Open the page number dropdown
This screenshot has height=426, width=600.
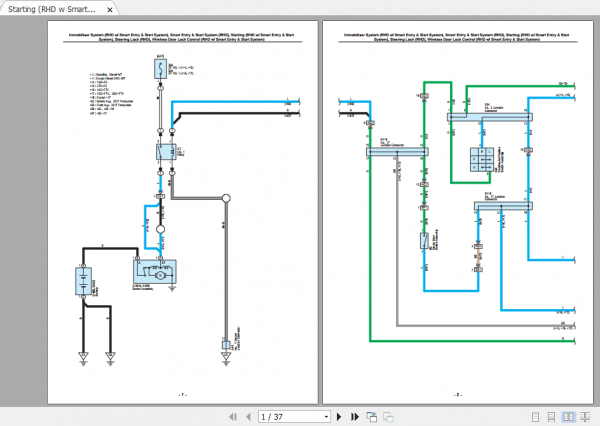point(326,416)
